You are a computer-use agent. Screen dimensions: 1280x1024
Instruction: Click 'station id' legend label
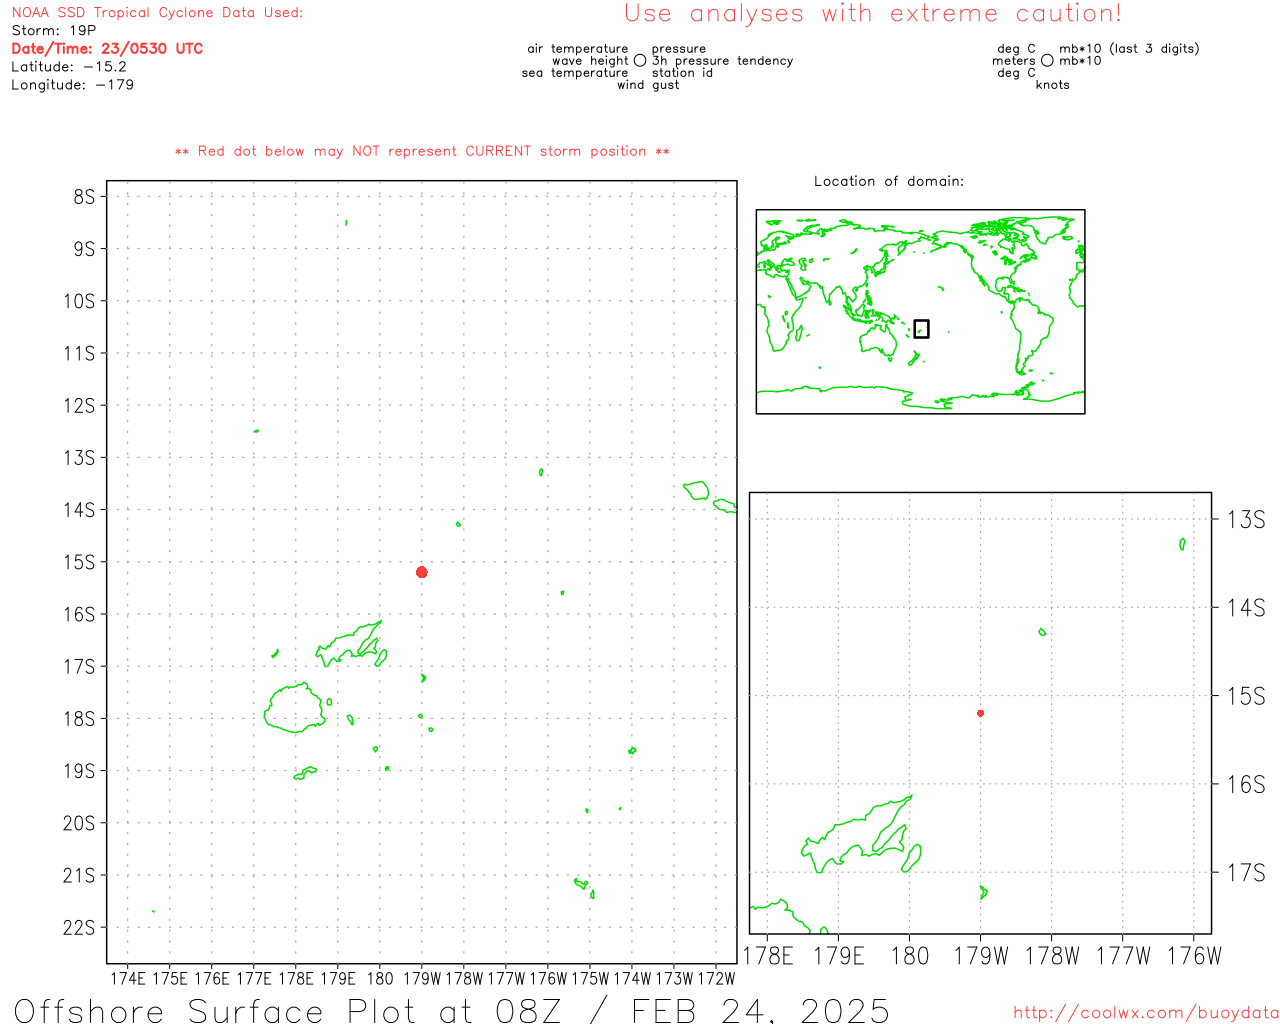(682, 73)
